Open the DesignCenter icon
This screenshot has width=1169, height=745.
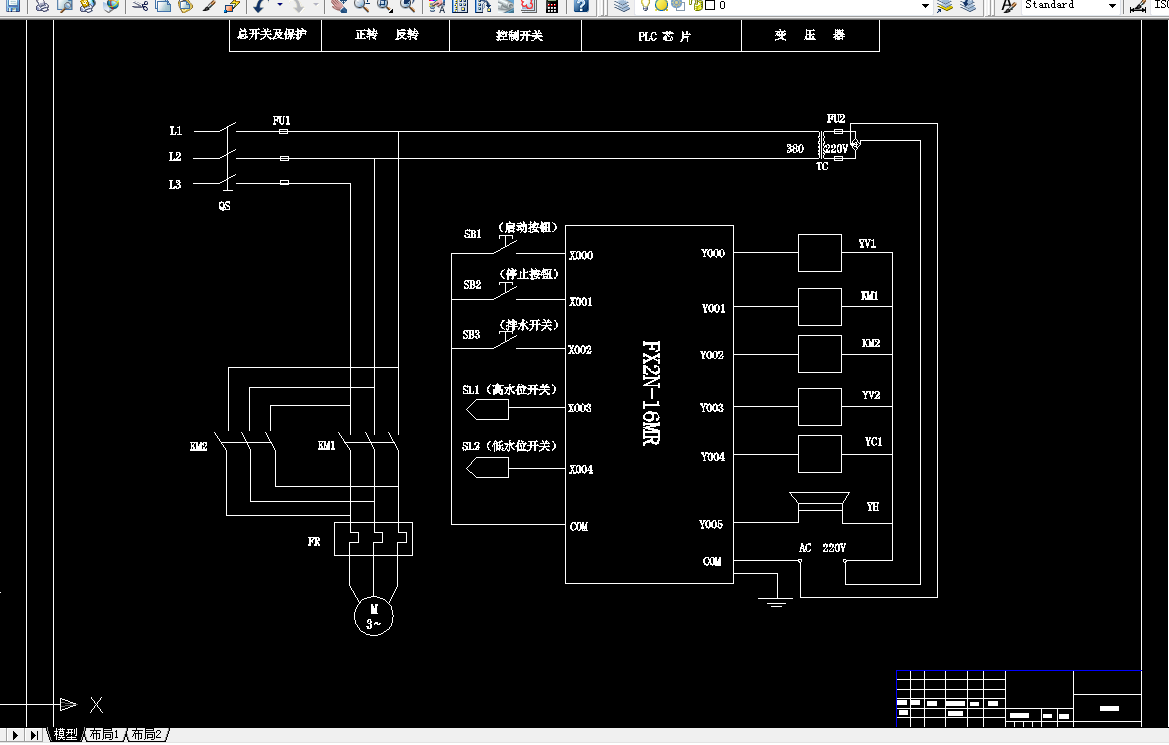460,6
